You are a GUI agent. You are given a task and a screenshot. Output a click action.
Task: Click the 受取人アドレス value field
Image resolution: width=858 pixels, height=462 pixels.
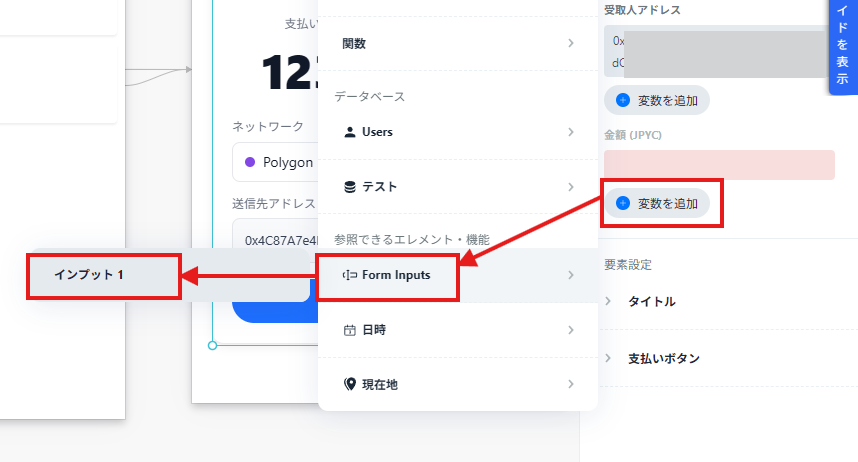(x=719, y=52)
